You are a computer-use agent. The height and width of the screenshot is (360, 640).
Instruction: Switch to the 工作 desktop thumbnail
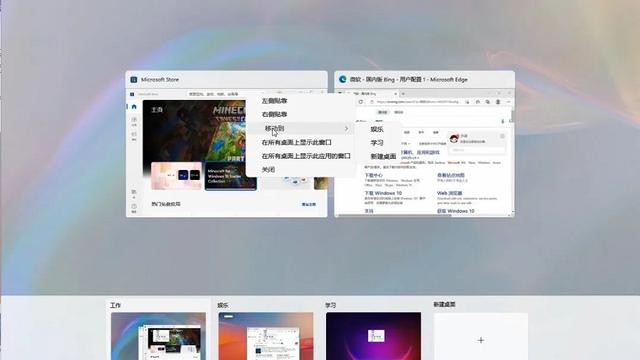(158, 336)
